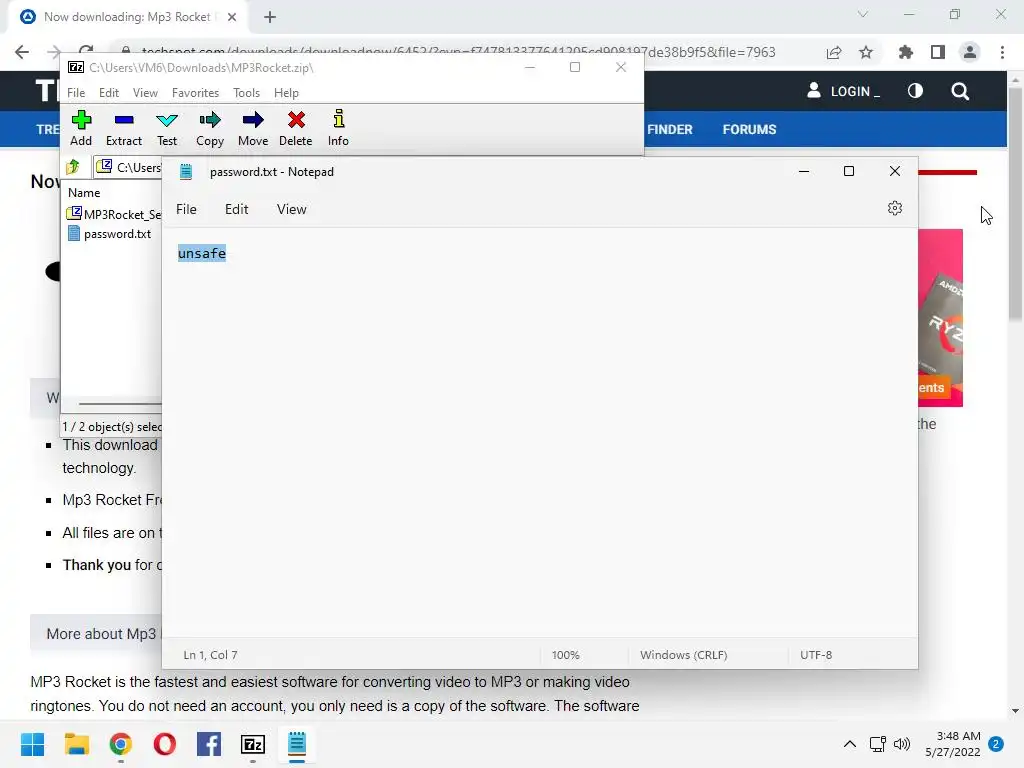Image resolution: width=1024 pixels, height=768 pixels.
Task: Open the Info tool in 7-Zip
Action: point(338,128)
